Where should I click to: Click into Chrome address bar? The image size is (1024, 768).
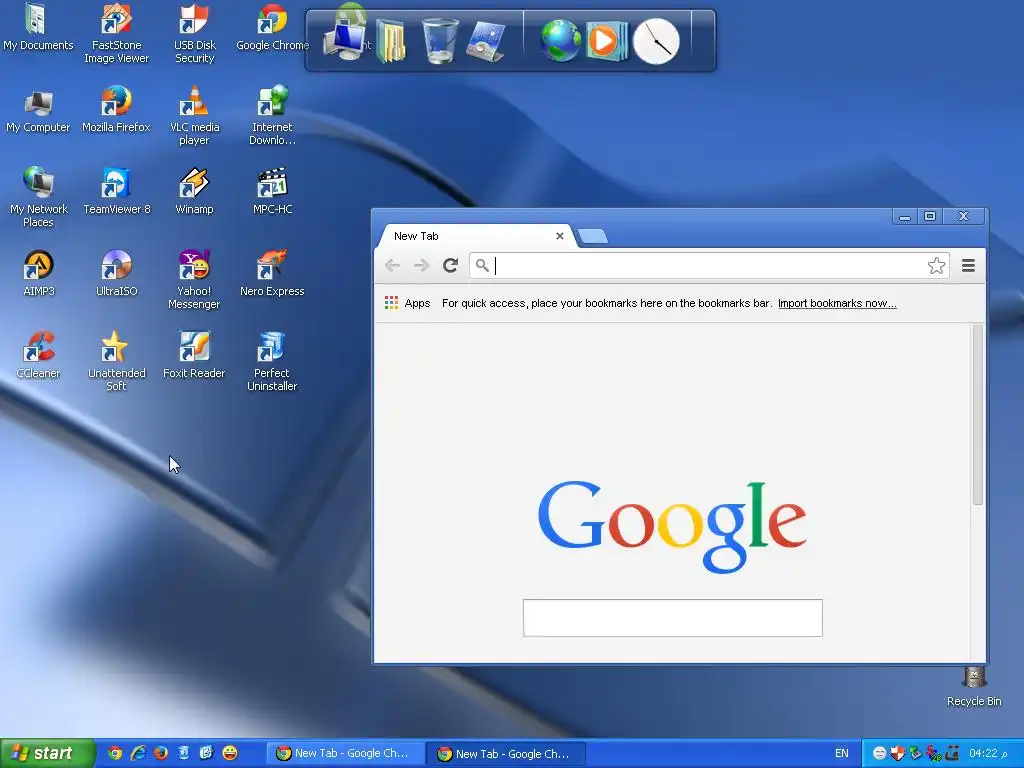[709, 265]
